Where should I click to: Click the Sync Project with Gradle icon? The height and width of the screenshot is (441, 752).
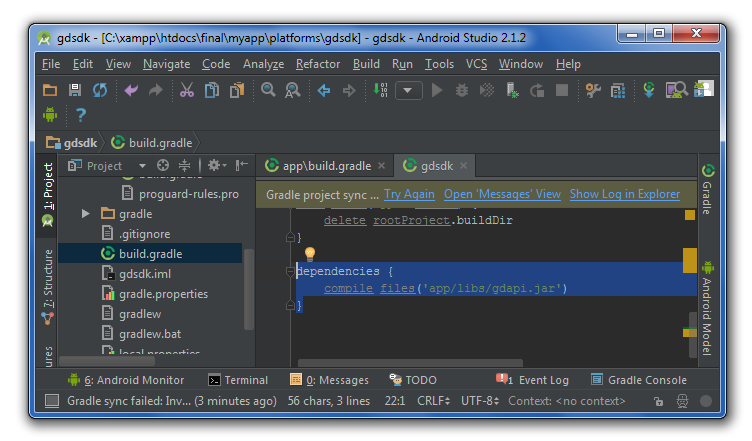point(649,90)
